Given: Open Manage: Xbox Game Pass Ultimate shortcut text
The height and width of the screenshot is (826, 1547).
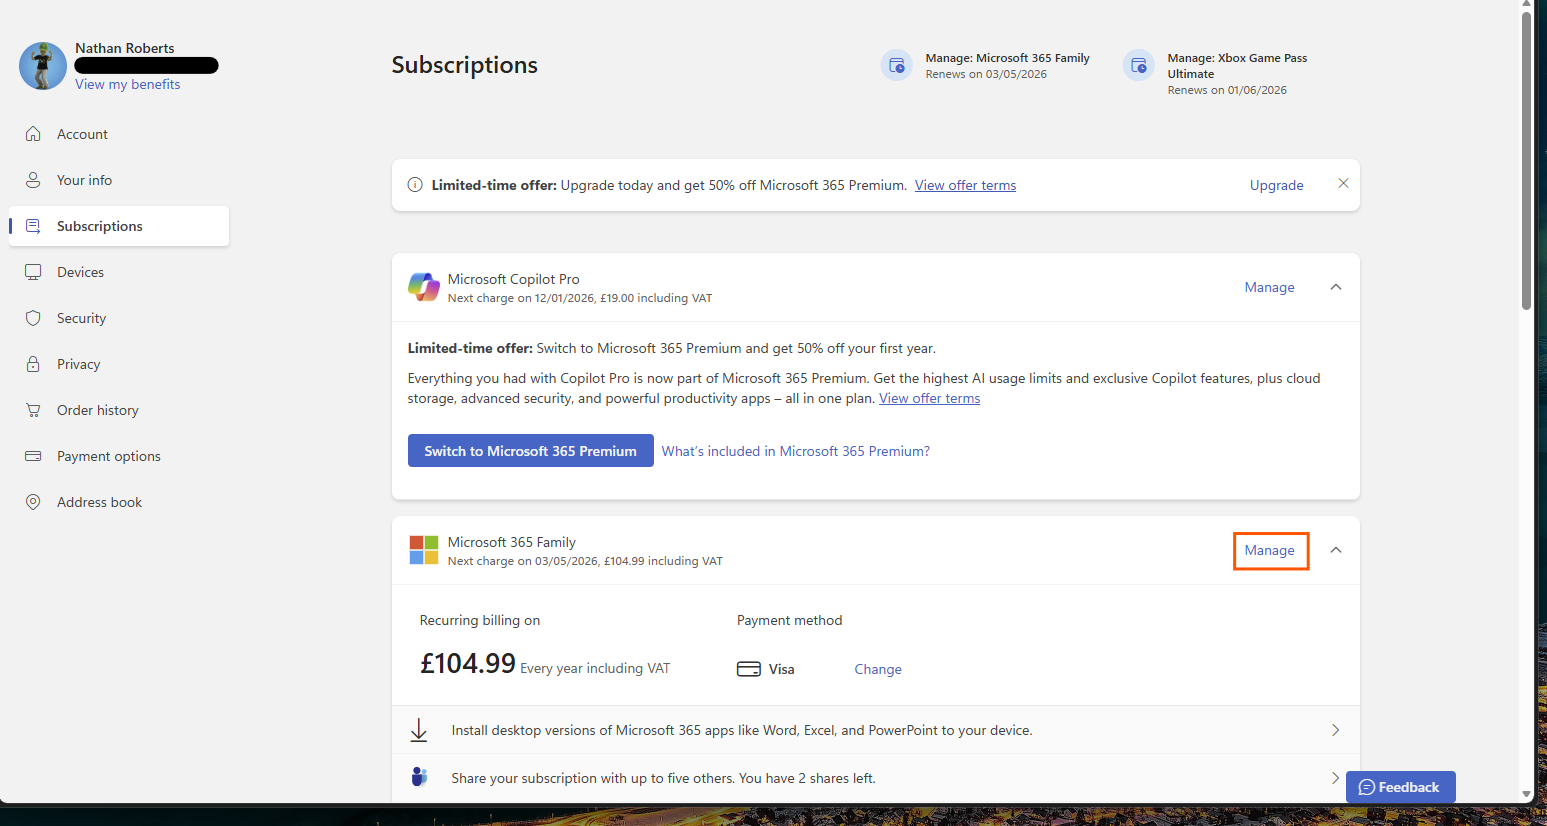Looking at the screenshot, I should click(x=1237, y=66).
